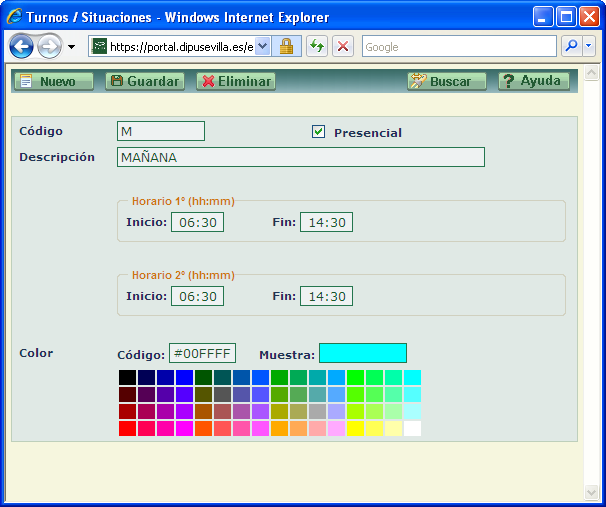Click the Horario 1º (hh:mm) legend text
The width and height of the screenshot is (606, 507).
click(x=183, y=201)
